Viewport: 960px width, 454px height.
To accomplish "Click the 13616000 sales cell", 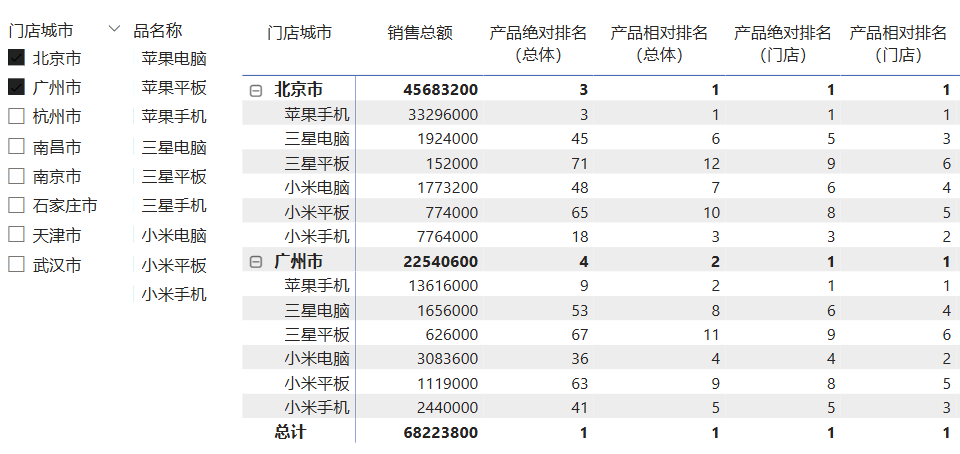I will click(x=443, y=286).
